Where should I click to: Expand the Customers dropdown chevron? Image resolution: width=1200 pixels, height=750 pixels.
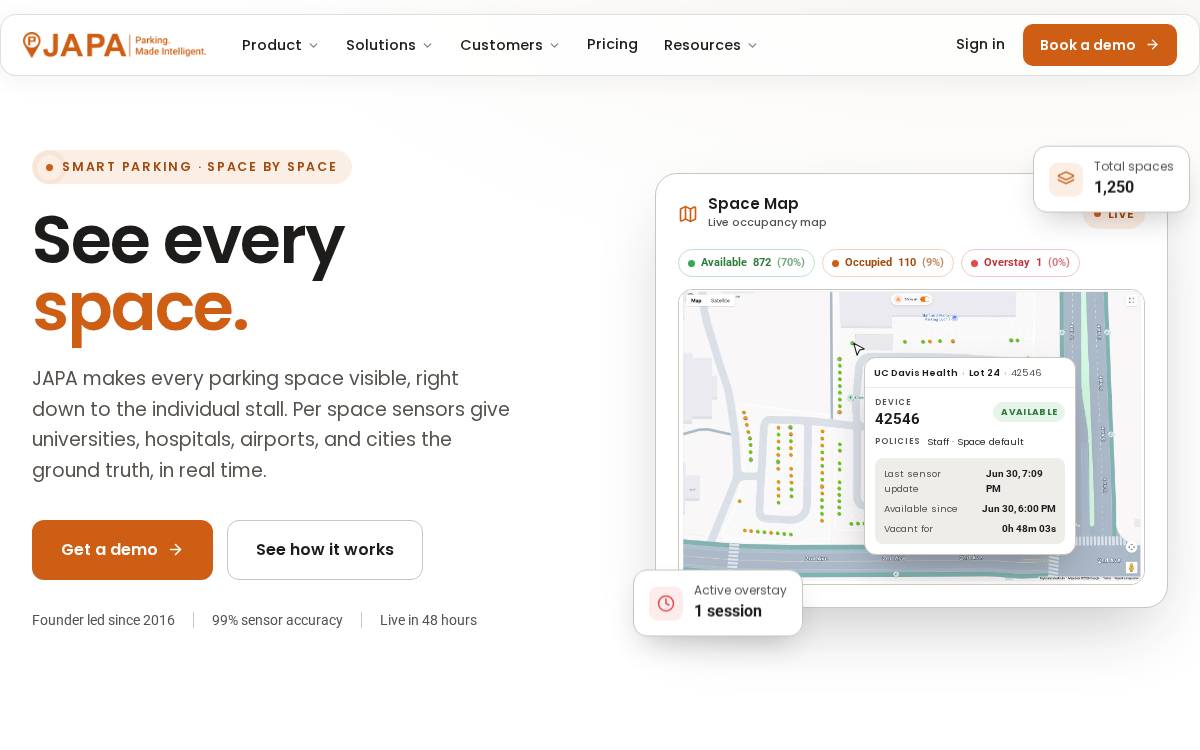554,45
